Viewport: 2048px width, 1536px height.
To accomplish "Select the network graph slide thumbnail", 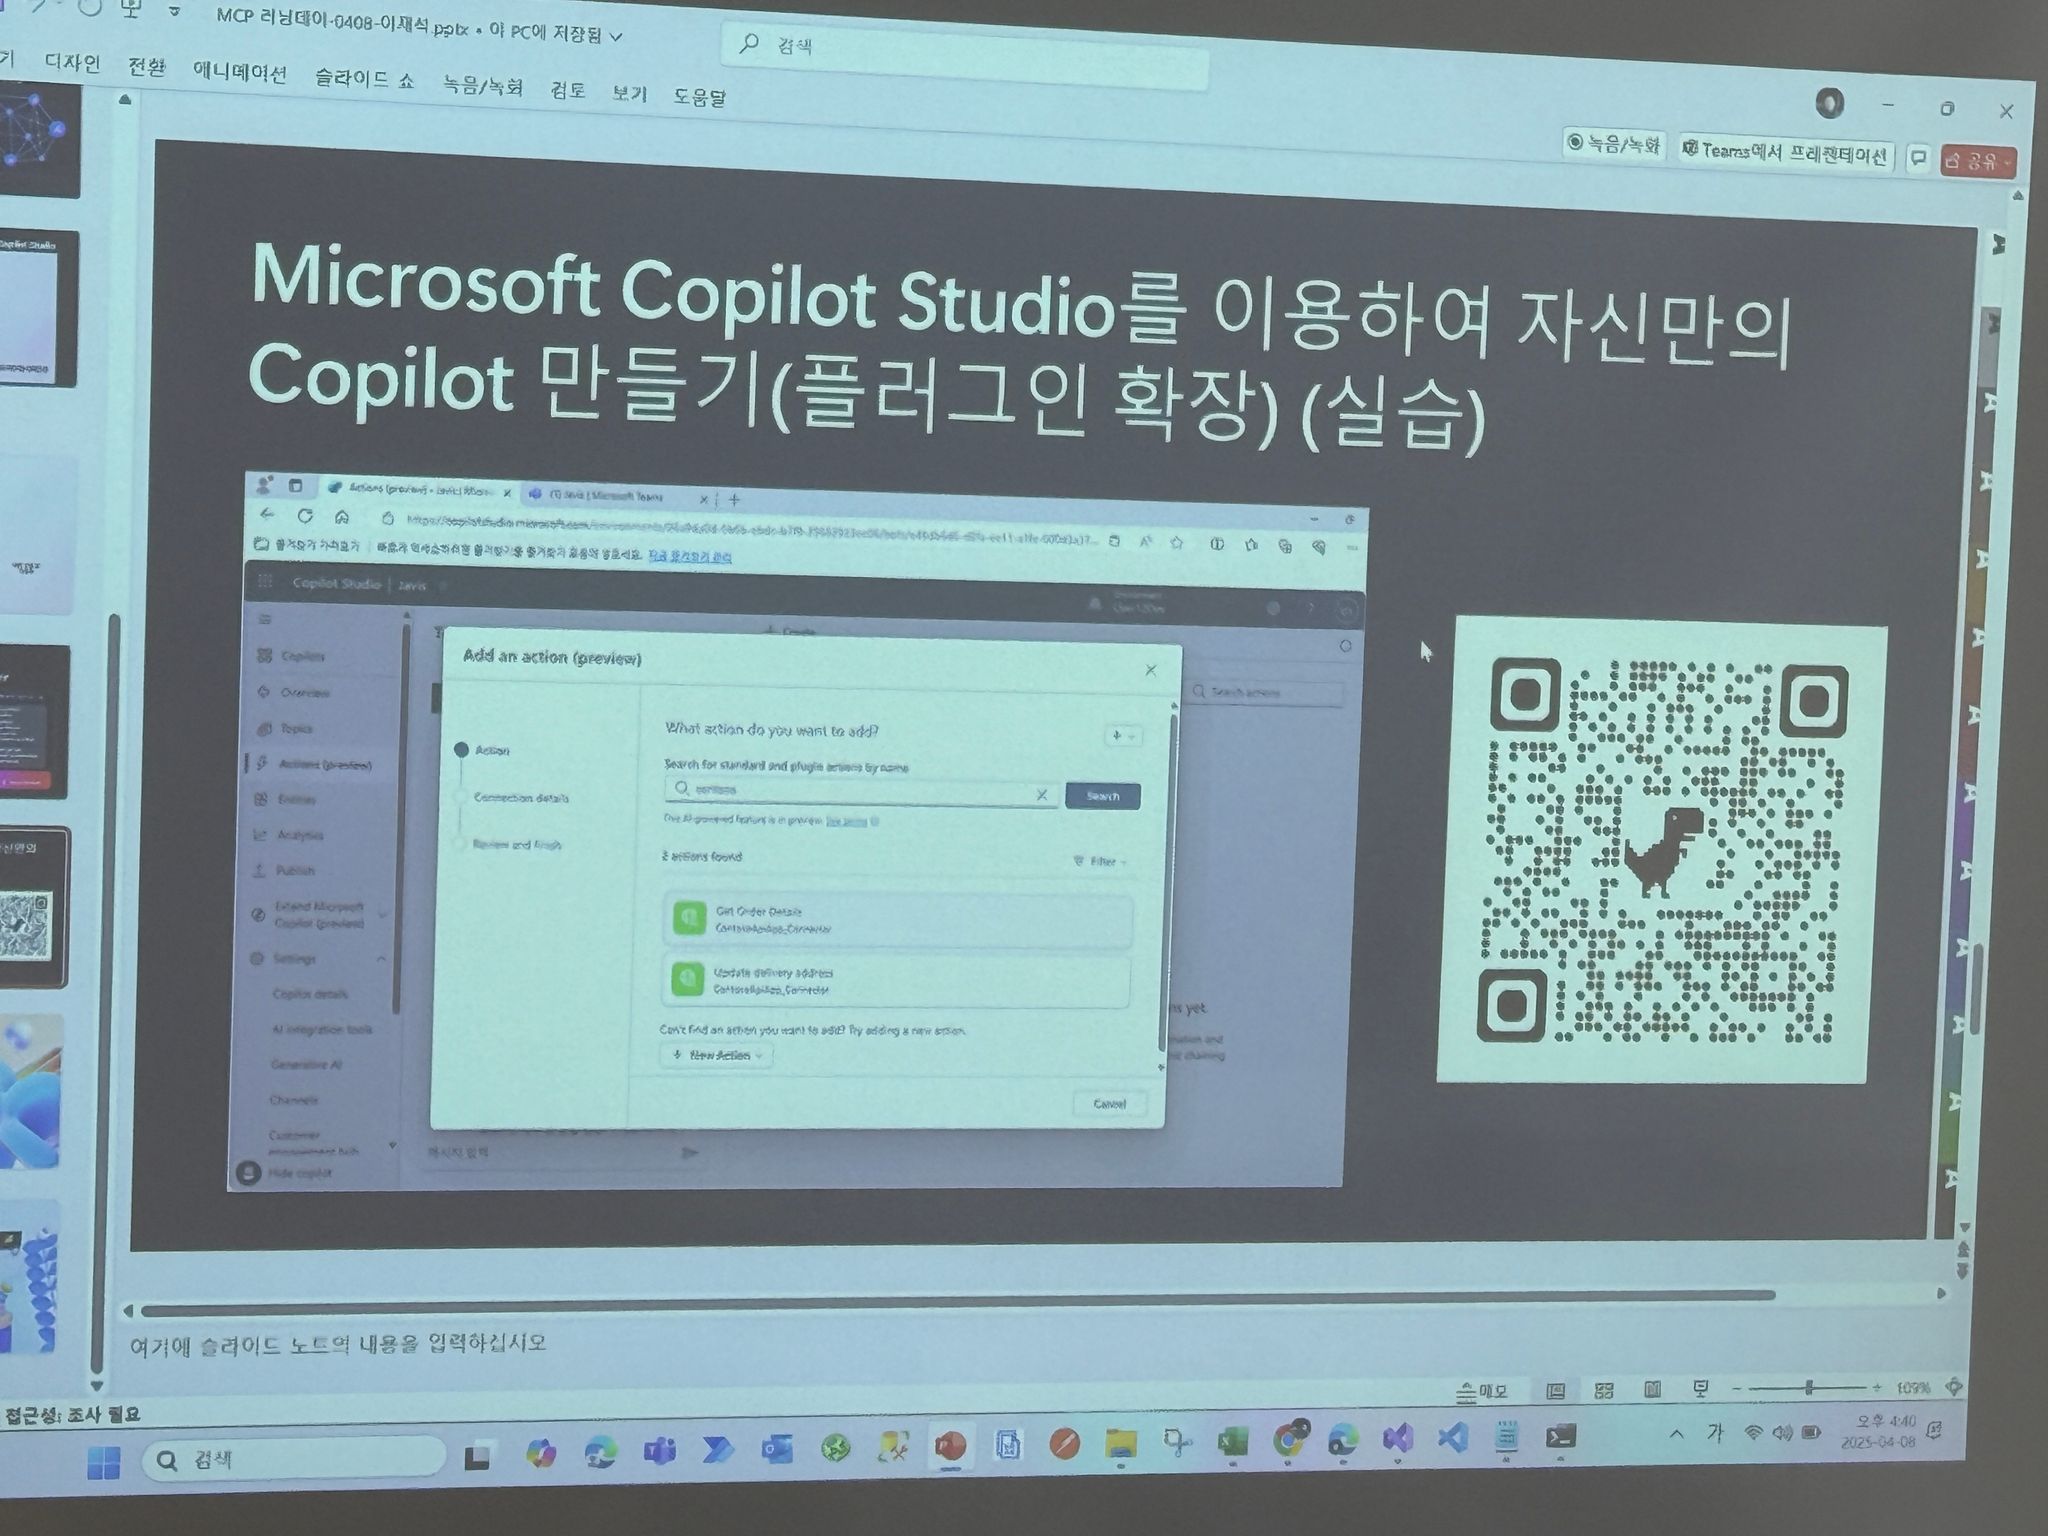I will tap(38, 139).
